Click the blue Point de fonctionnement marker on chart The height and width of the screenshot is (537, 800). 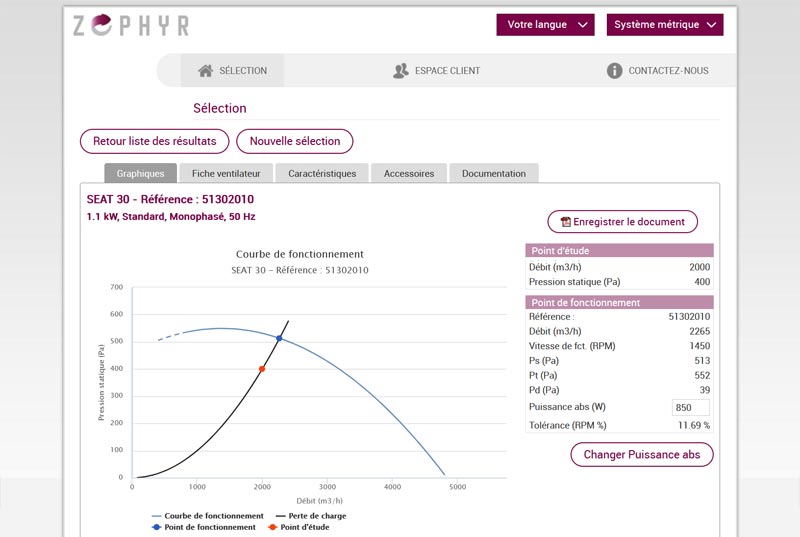click(279, 338)
